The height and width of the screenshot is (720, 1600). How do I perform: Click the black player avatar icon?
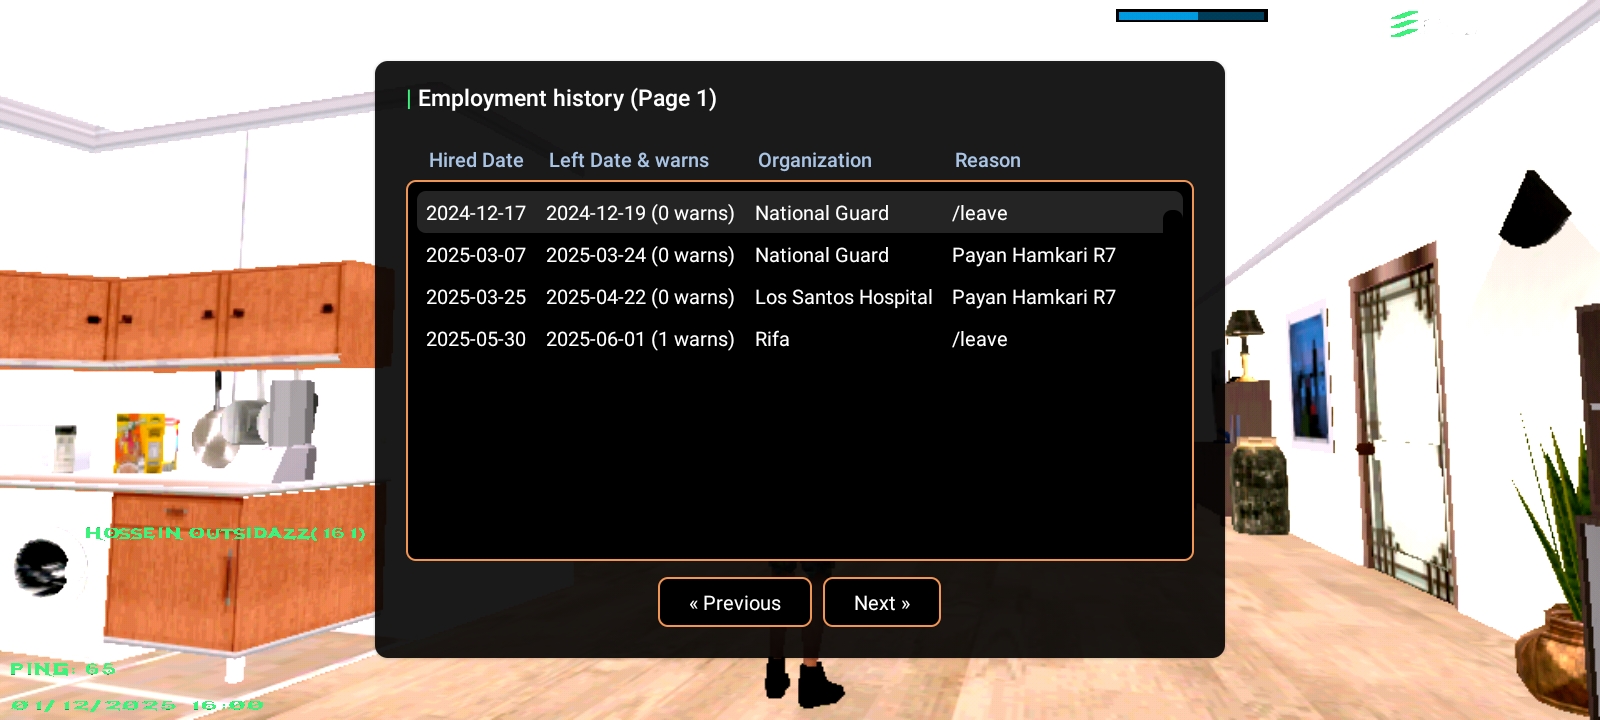tap(42, 567)
